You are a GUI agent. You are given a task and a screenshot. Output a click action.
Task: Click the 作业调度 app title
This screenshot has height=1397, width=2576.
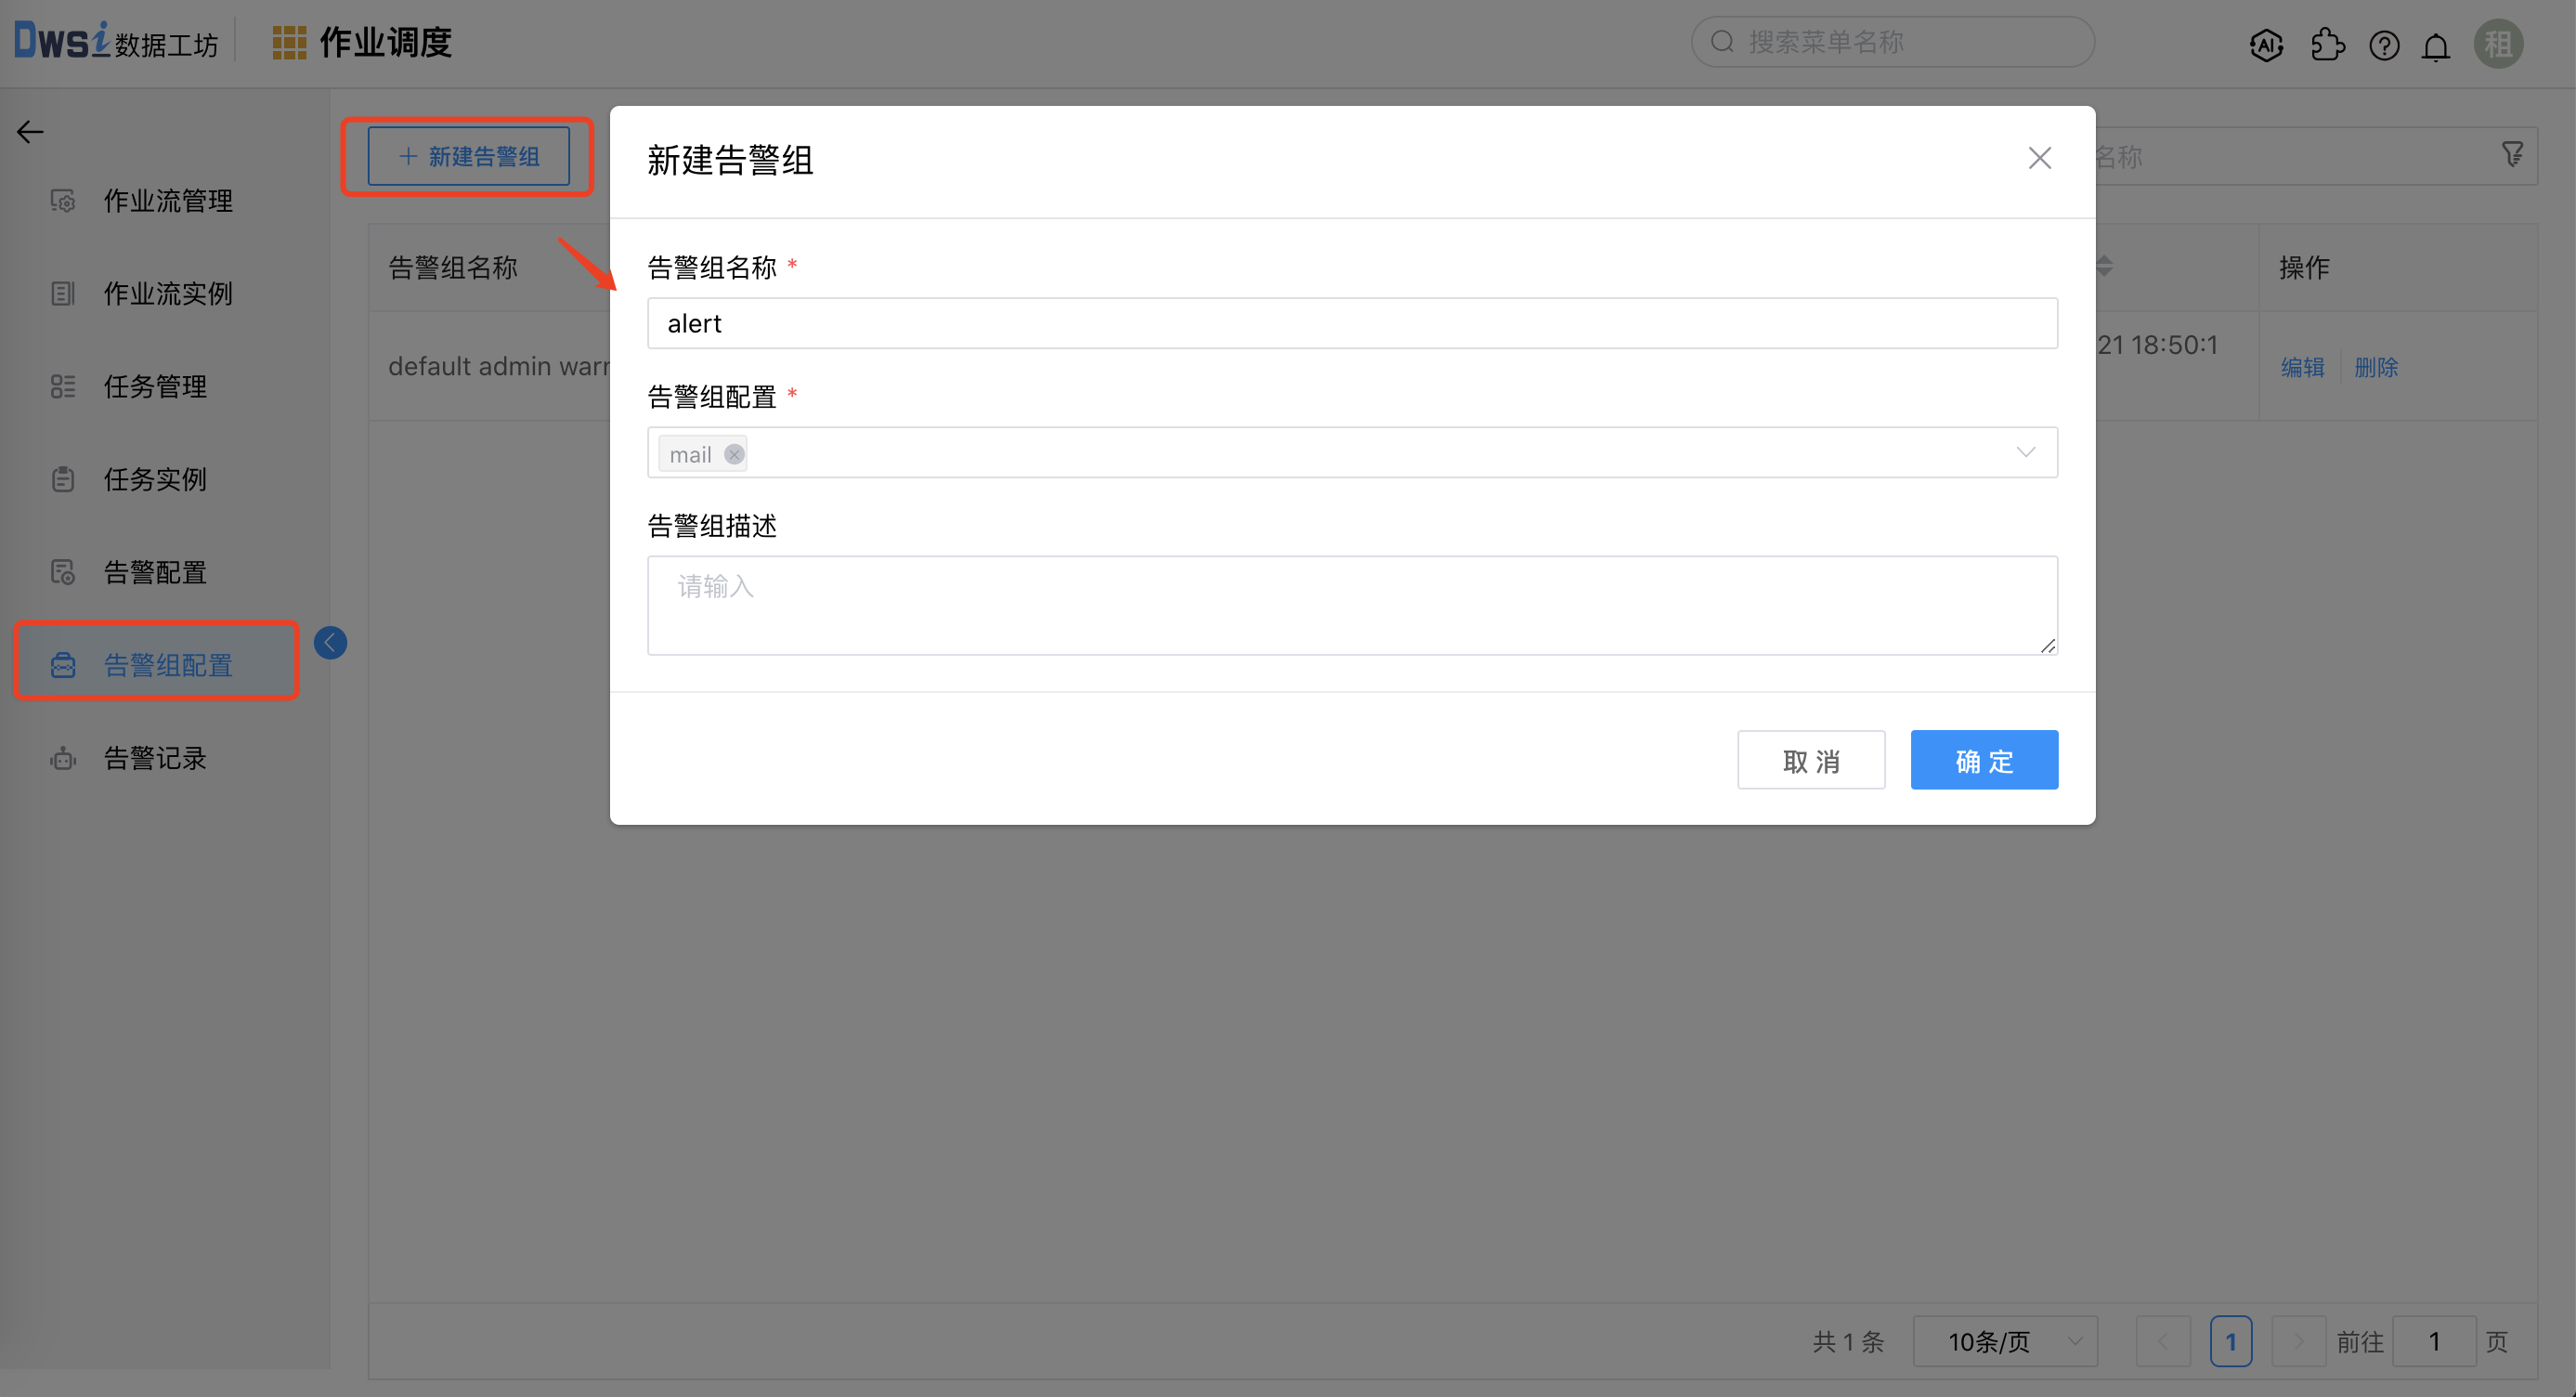385,41
